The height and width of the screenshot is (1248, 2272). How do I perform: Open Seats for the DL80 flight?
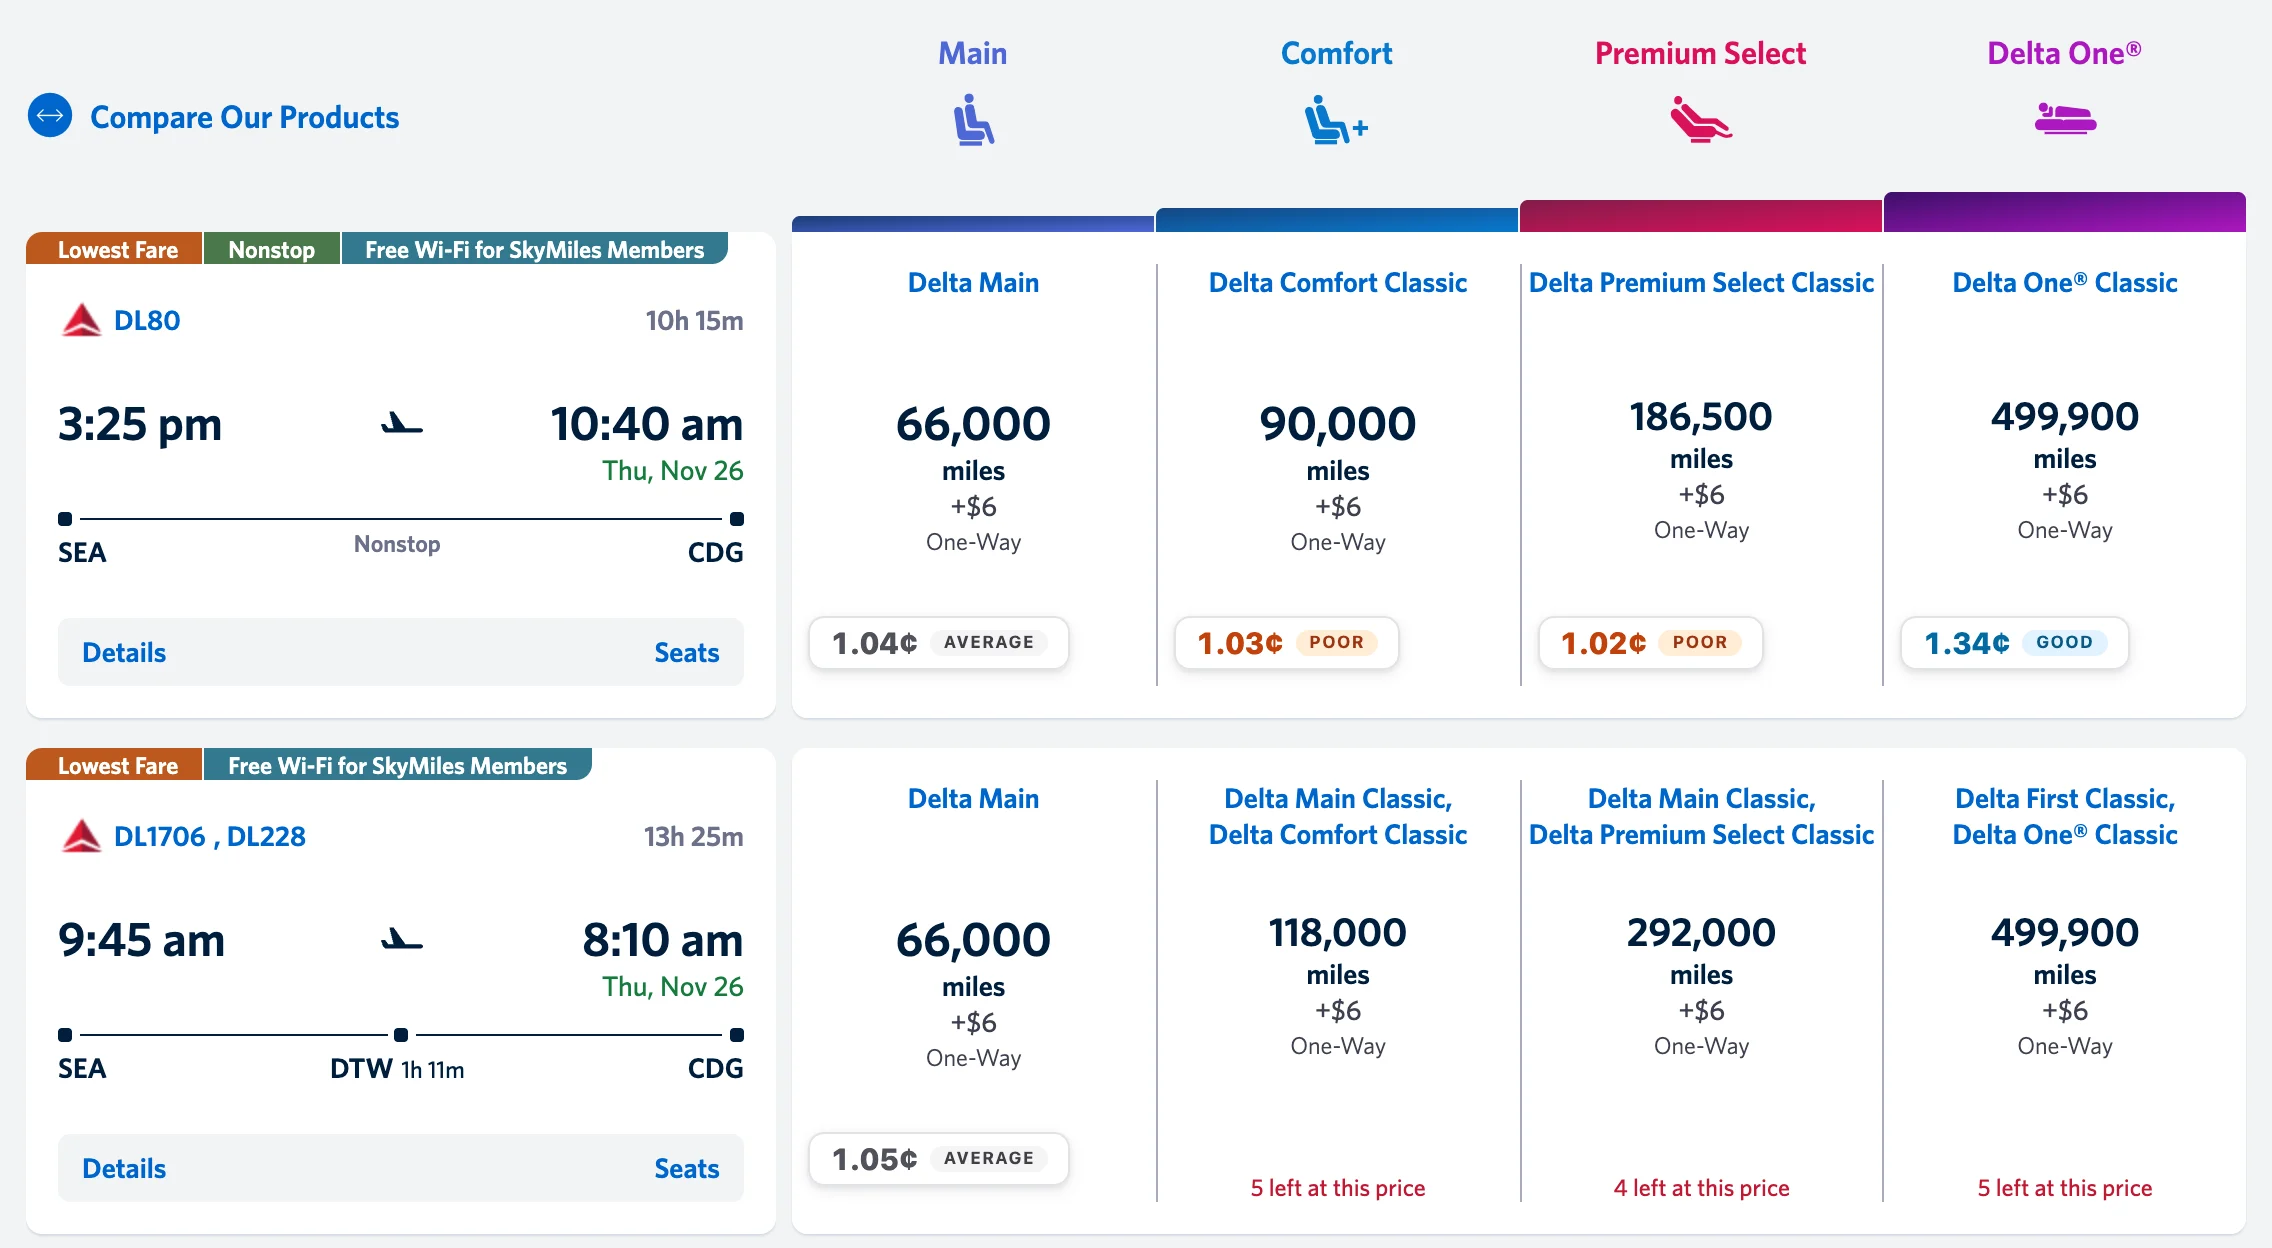(x=687, y=652)
